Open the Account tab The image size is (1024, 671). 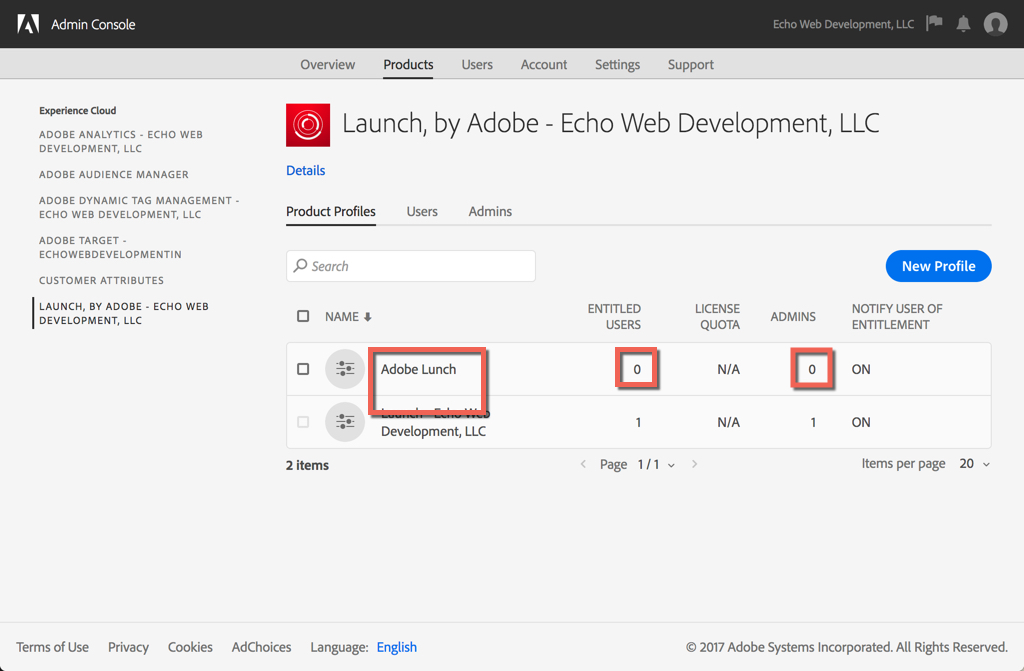point(543,65)
